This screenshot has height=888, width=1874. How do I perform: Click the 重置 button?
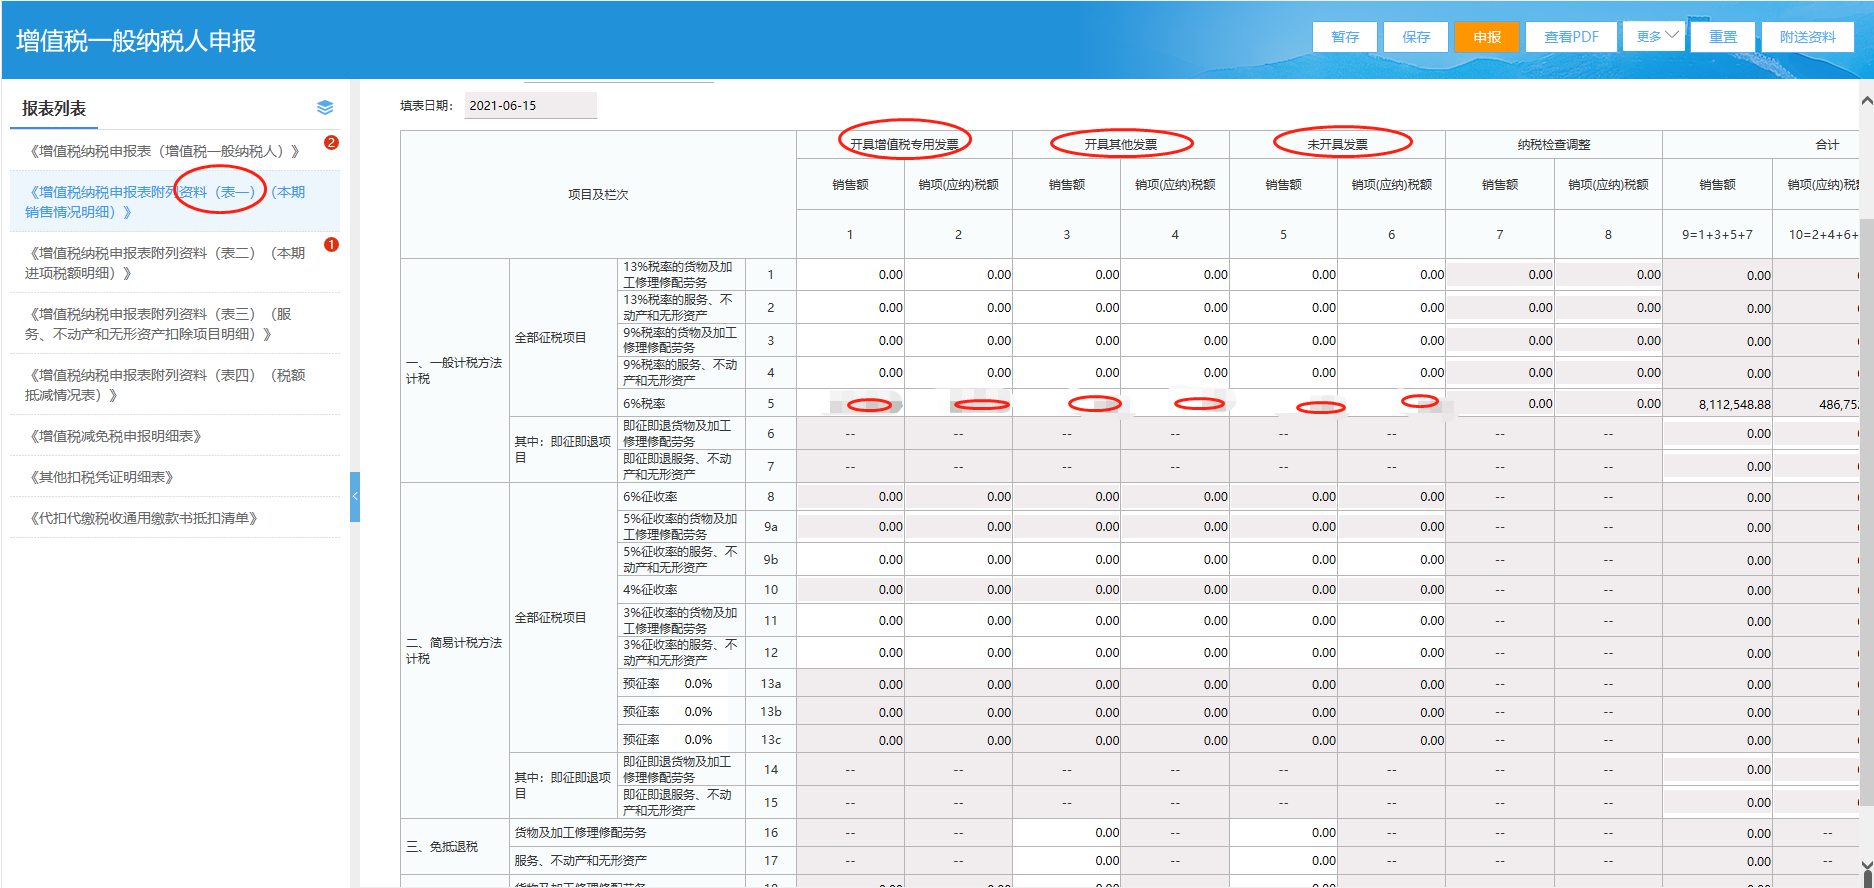point(1723,37)
